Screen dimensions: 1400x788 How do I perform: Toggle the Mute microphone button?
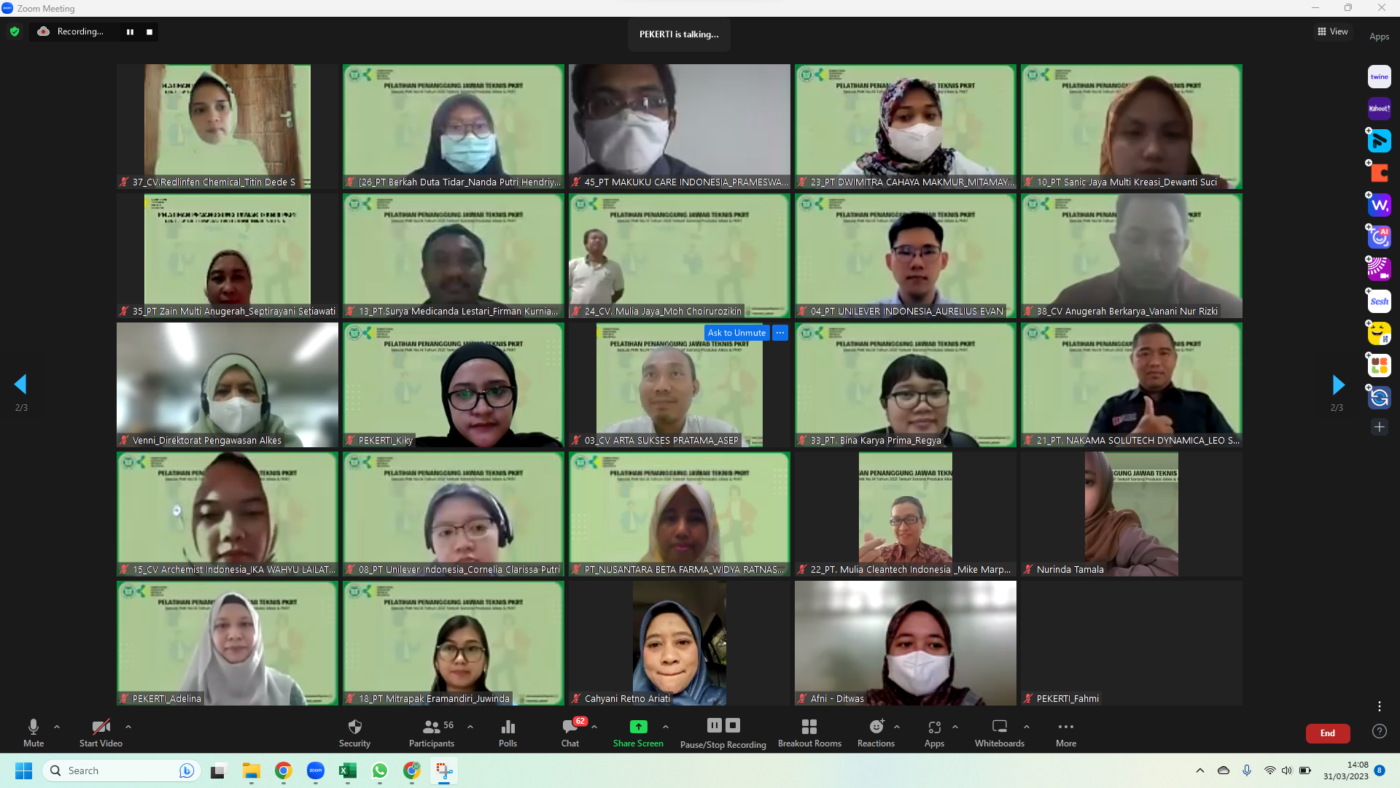(33, 732)
